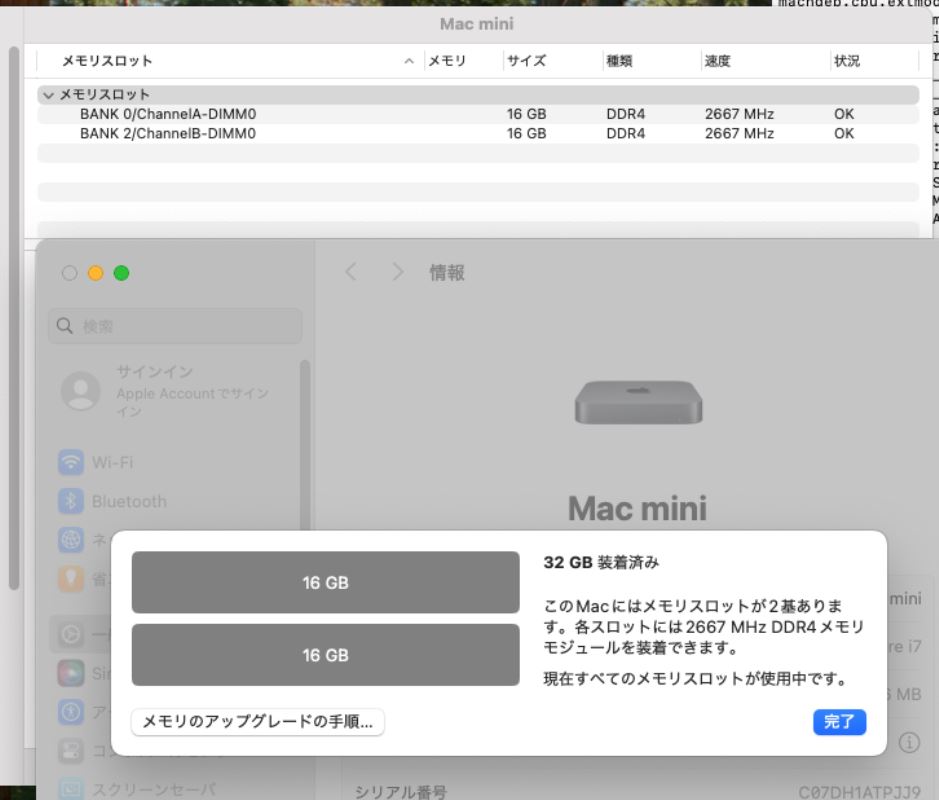Click the DDR4 type of BANK 0
Screen dimensions: 939x800
point(625,114)
